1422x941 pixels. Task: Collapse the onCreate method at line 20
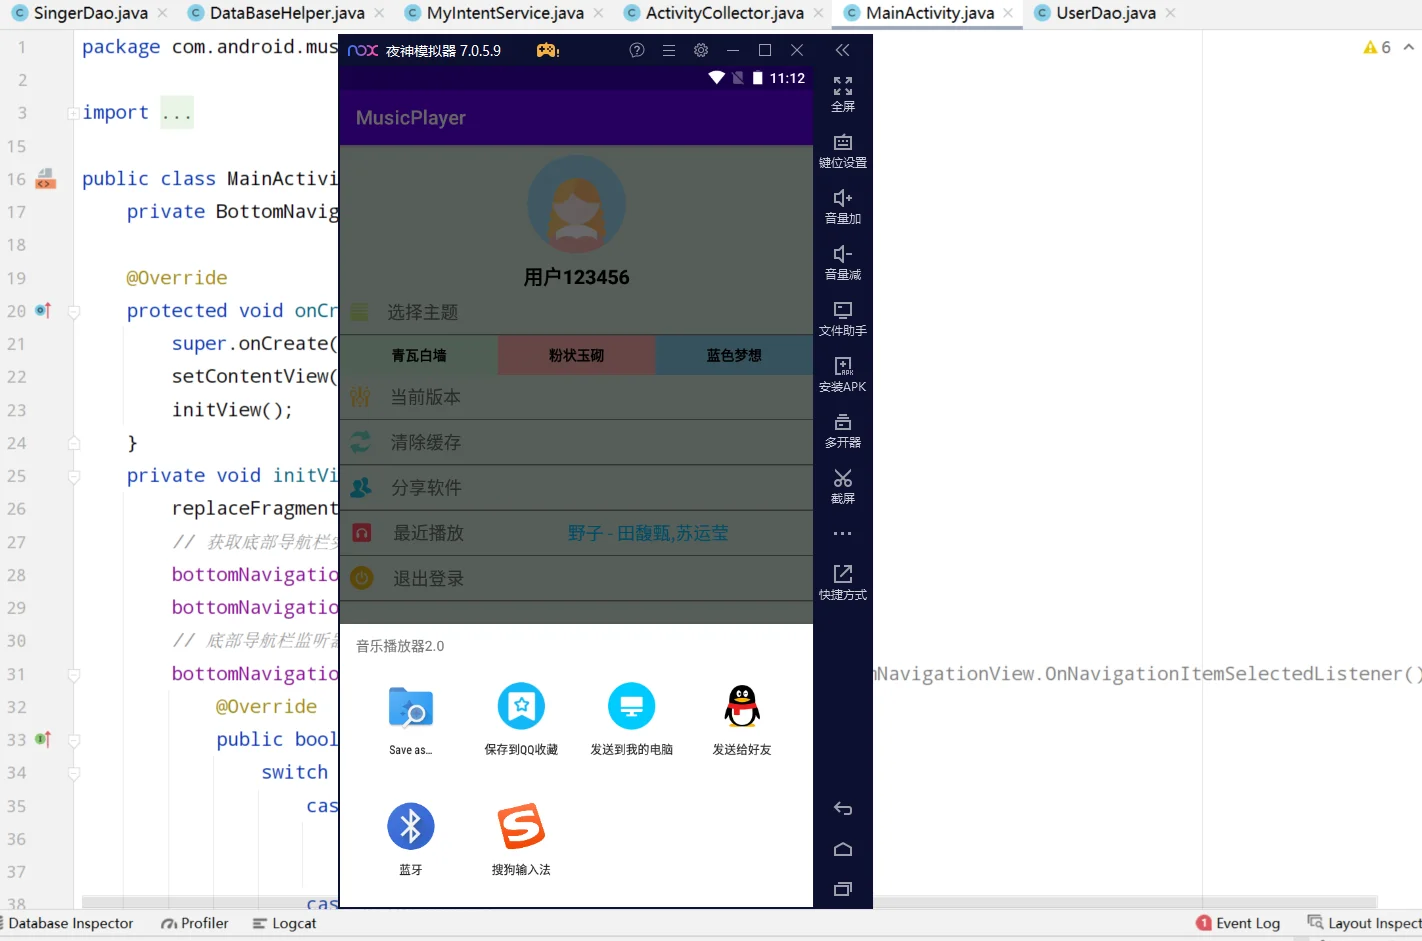[x=74, y=312]
